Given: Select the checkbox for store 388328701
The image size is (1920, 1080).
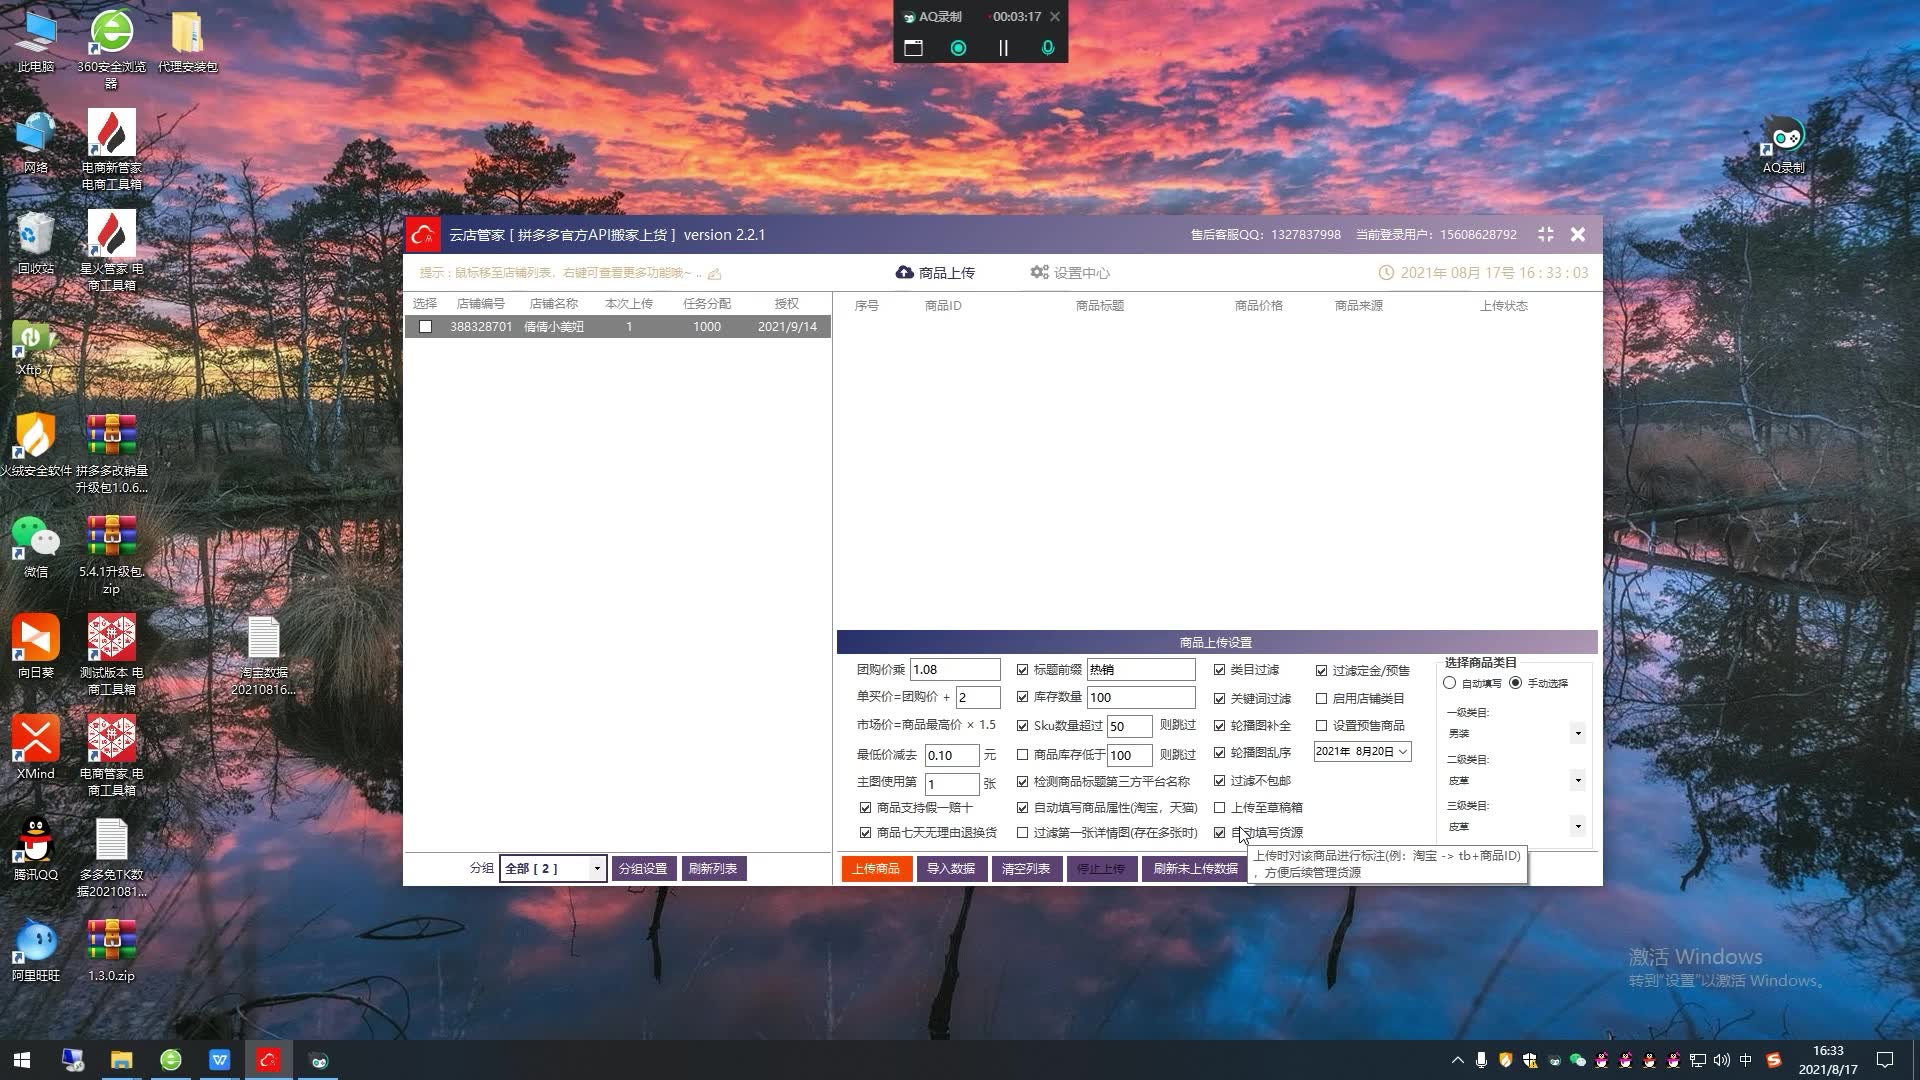Looking at the screenshot, I should pyautogui.click(x=426, y=327).
